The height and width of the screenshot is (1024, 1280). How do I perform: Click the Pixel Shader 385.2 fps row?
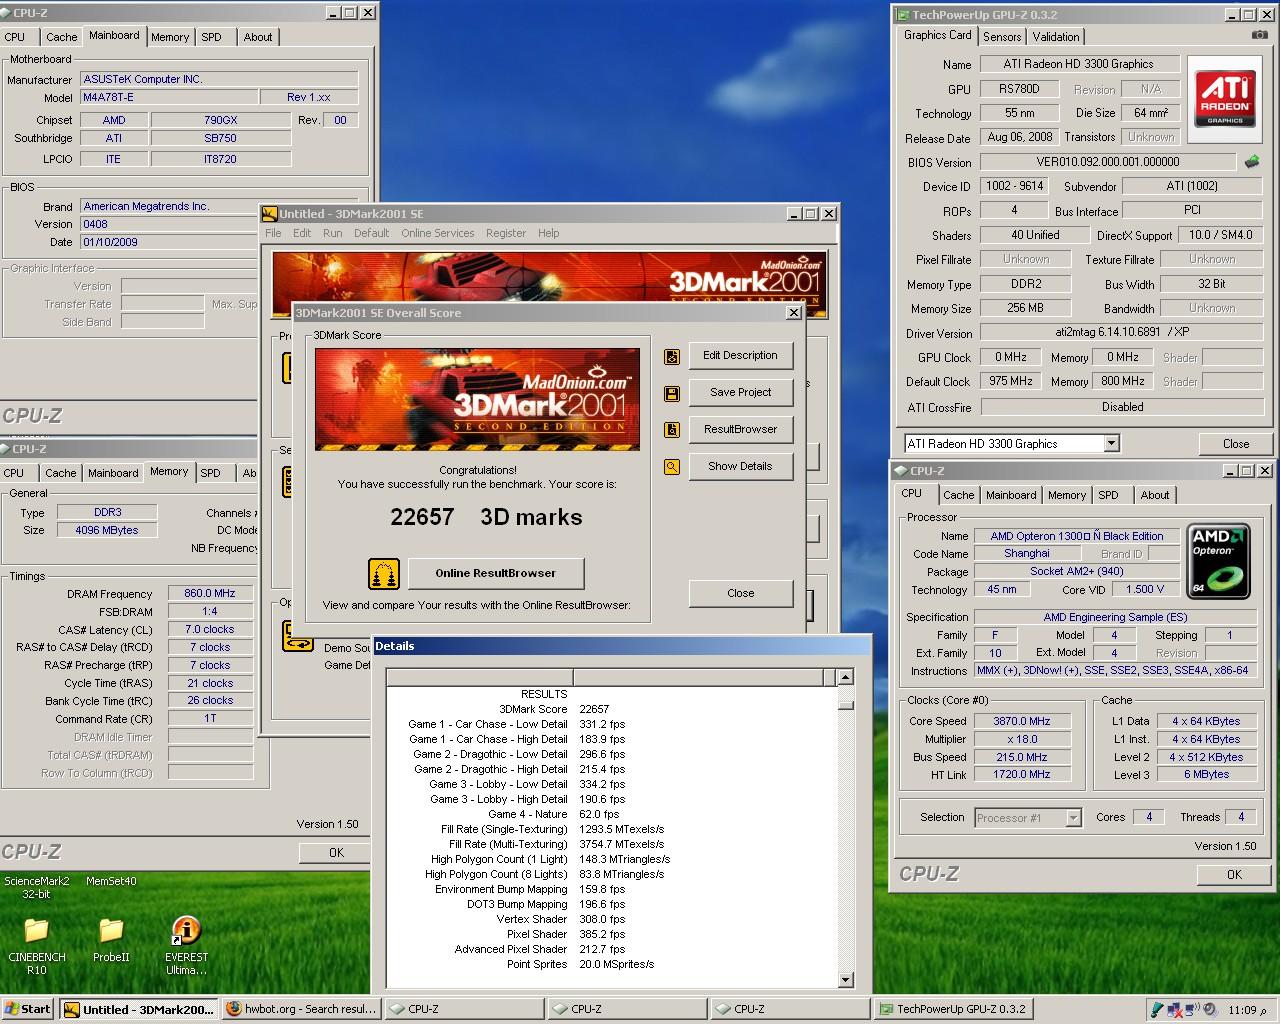click(x=565, y=934)
